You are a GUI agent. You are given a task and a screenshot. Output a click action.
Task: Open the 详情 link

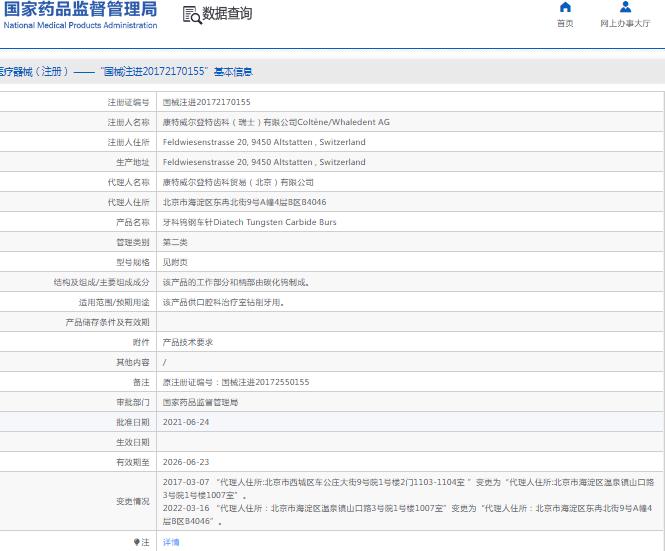171,542
